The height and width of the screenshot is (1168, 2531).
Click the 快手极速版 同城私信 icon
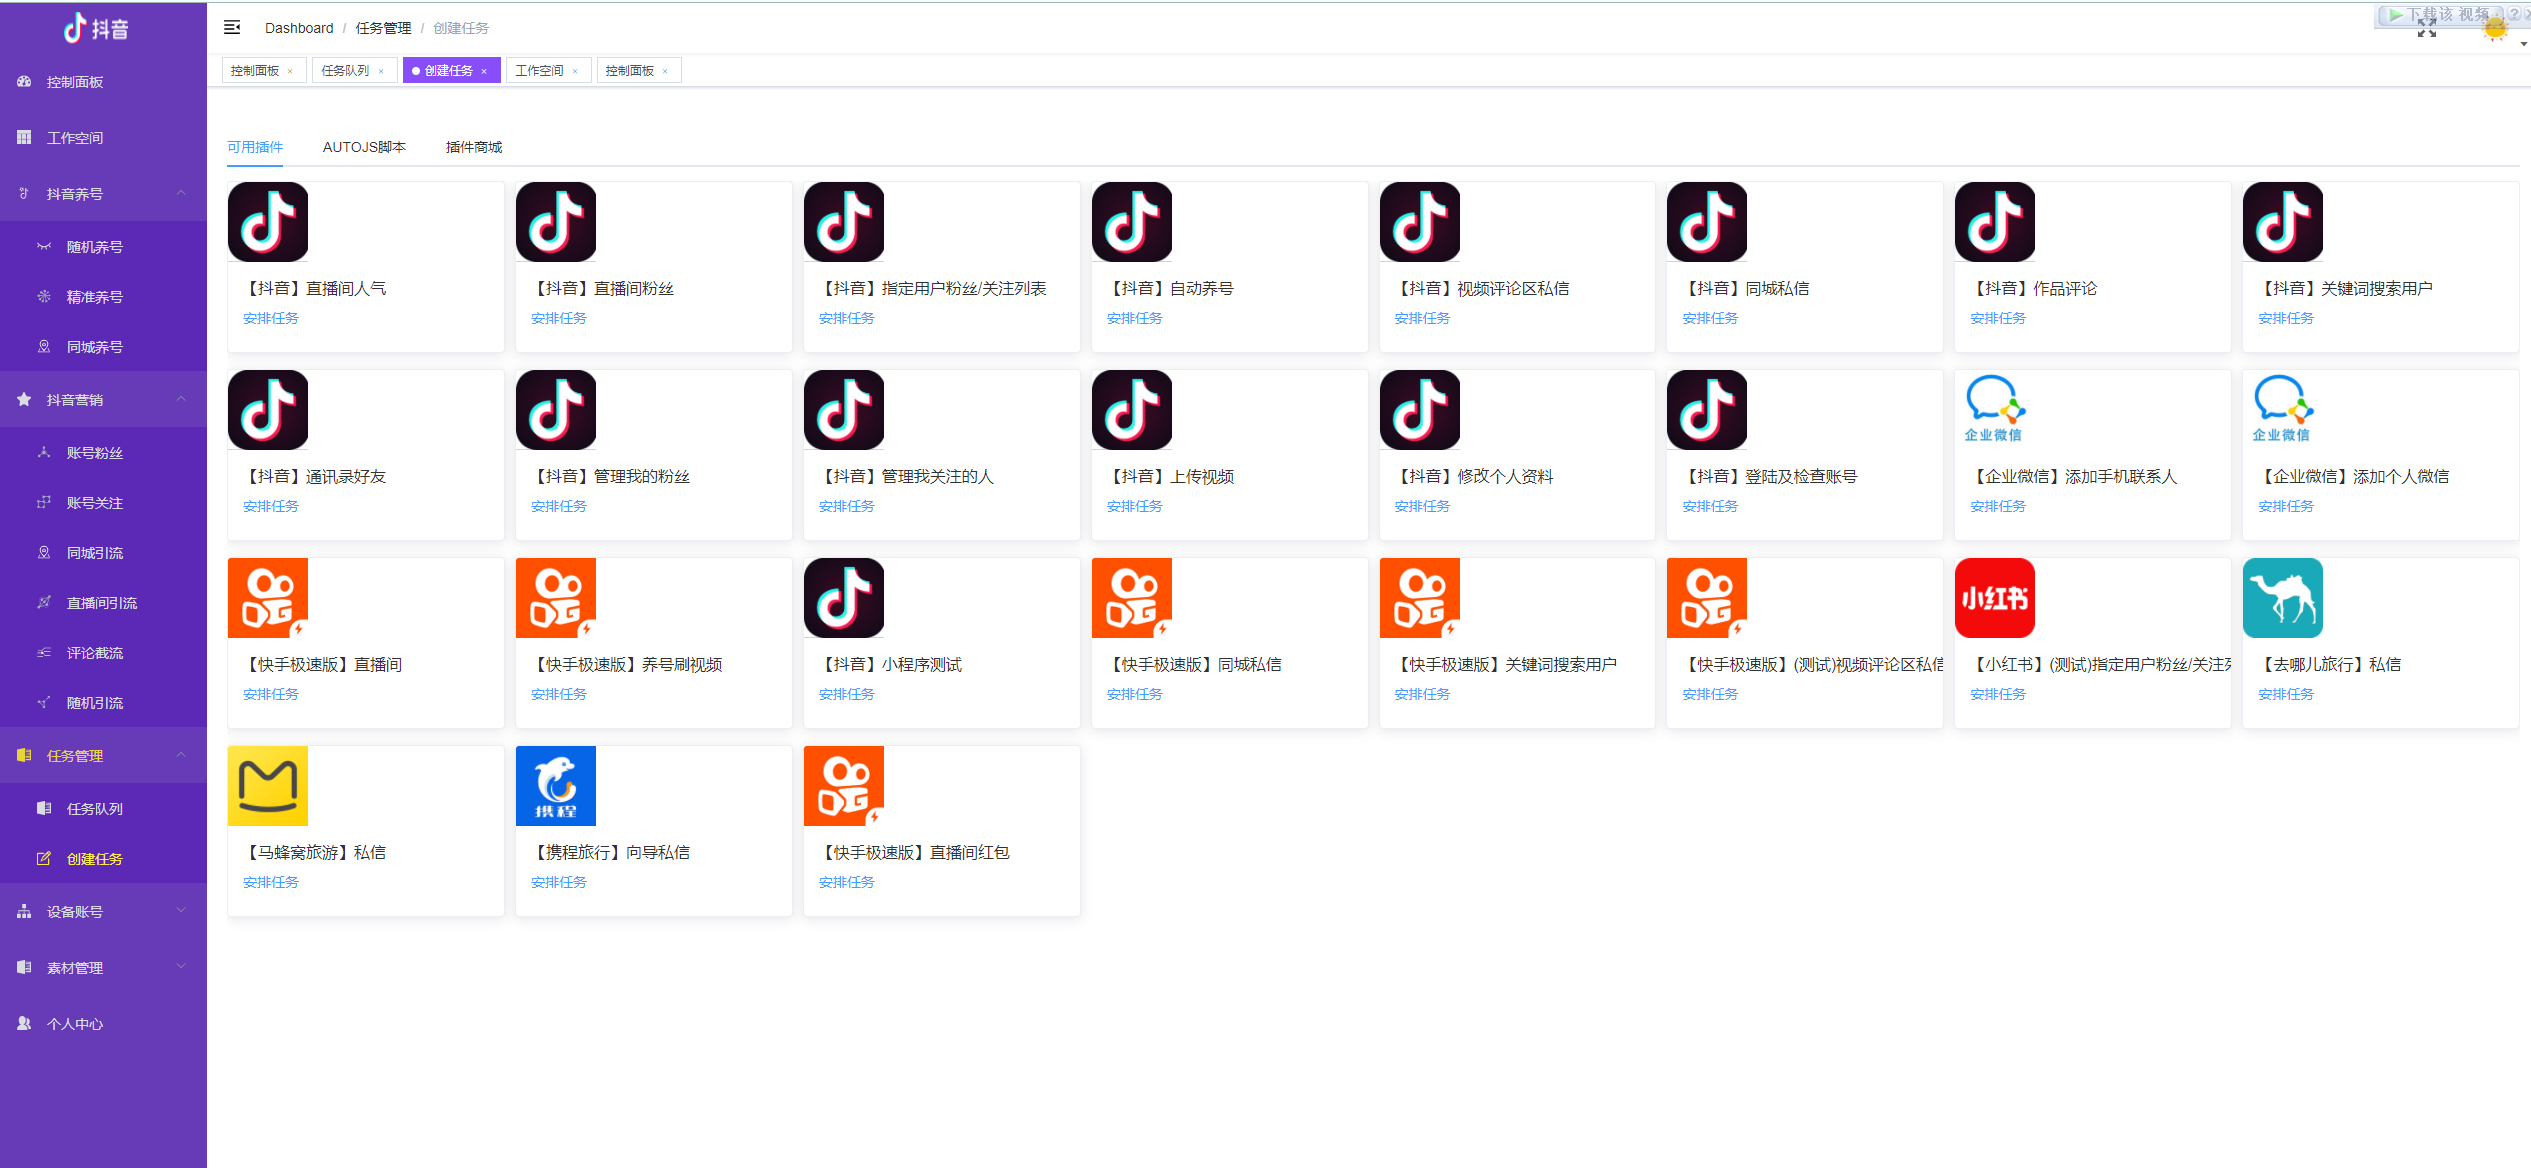pyautogui.click(x=1132, y=598)
